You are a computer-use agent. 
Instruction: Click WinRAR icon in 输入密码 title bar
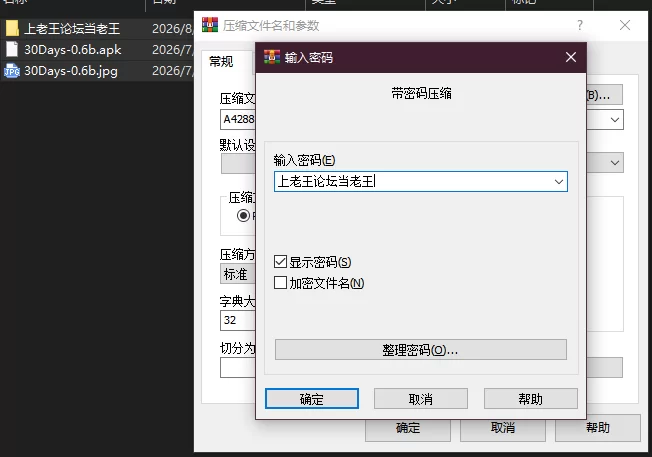click(x=272, y=57)
